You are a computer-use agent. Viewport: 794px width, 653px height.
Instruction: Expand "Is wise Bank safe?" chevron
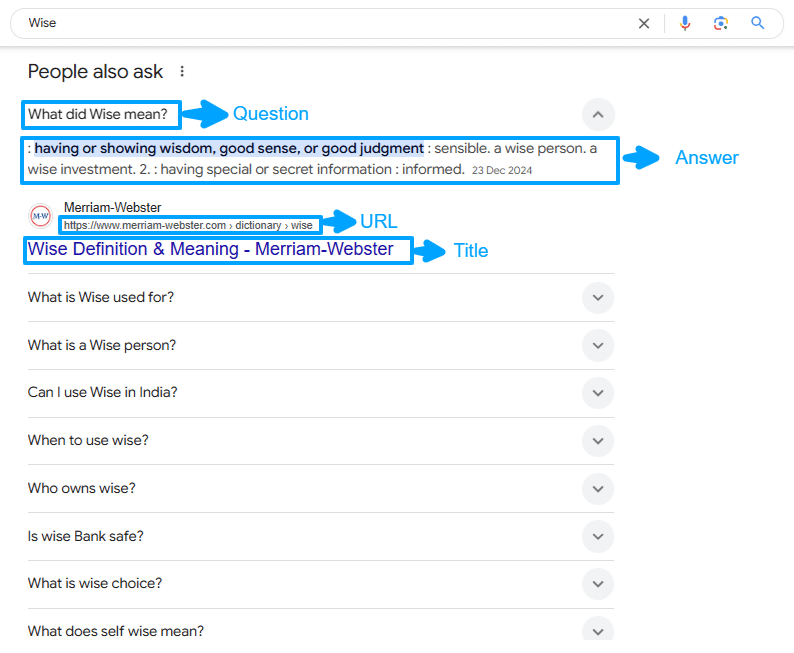[597, 536]
